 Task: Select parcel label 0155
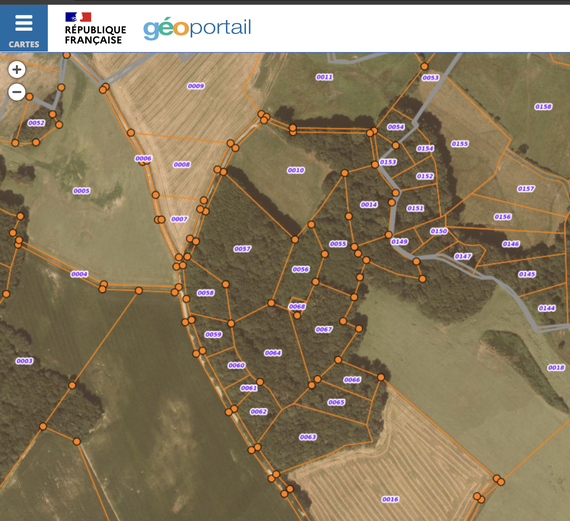coord(460,144)
